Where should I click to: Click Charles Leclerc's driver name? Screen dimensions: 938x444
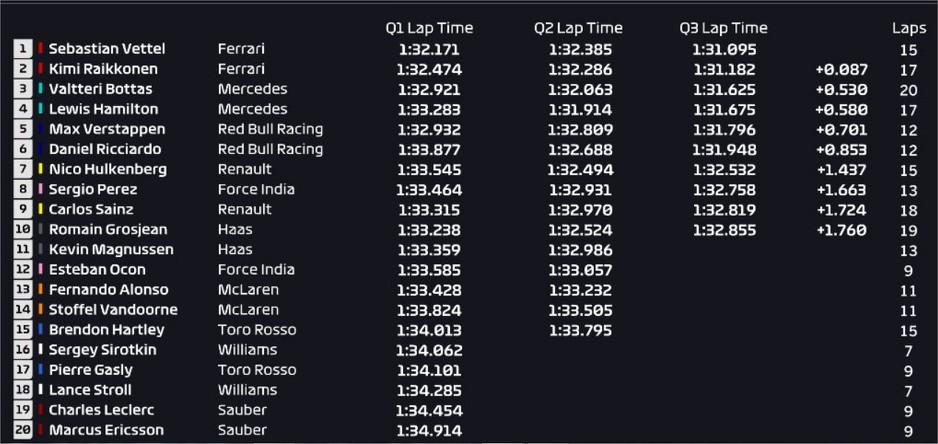click(x=101, y=410)
